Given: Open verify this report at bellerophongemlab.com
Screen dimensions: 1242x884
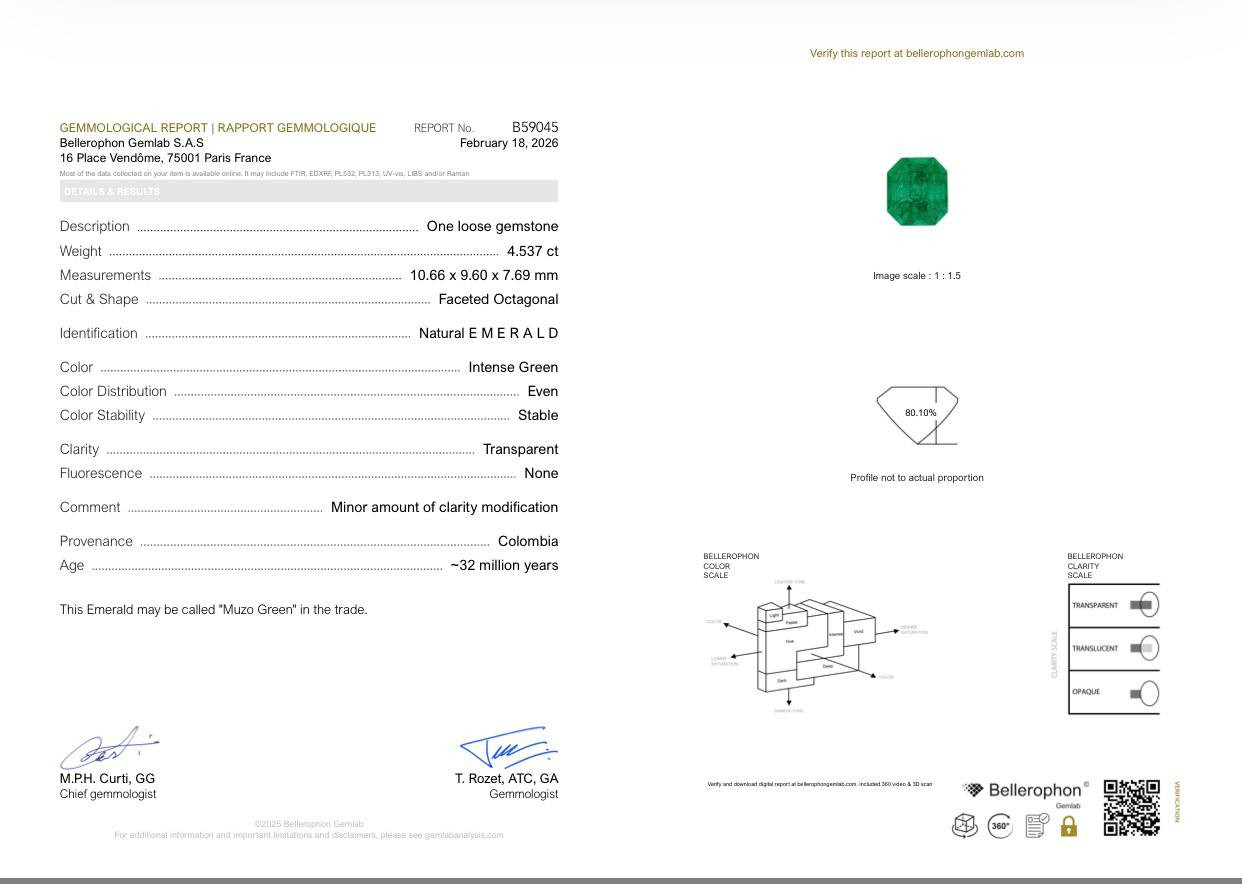Looking at the screenshot, I should (x=915, y=53).
